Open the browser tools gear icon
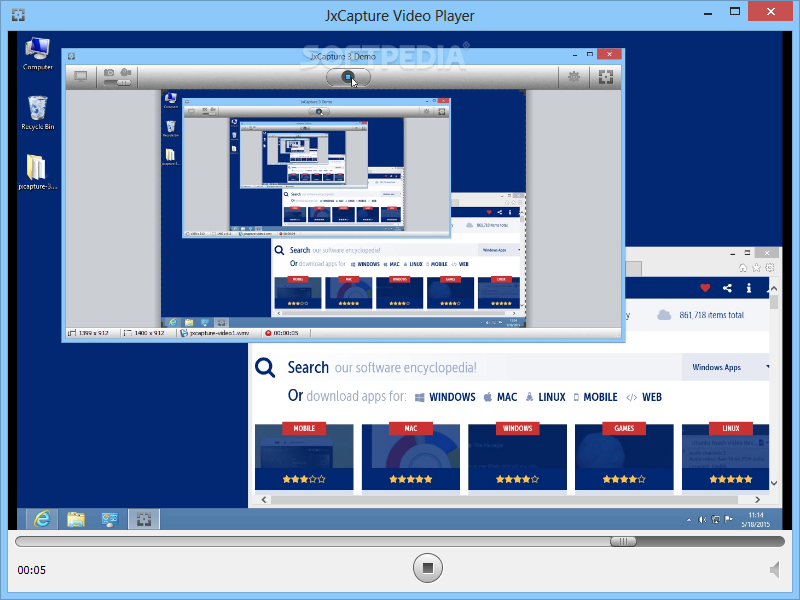800x600 pixels. (x=770, y=267)
